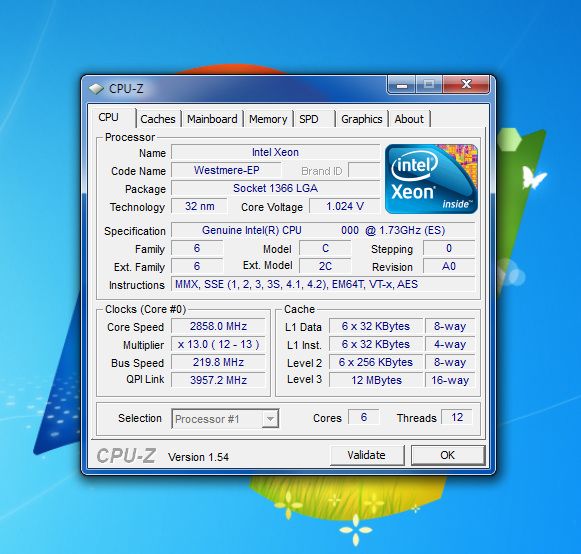Click the L1 Data 8-way associativity

pyautogui.click(x=450, y=326)
